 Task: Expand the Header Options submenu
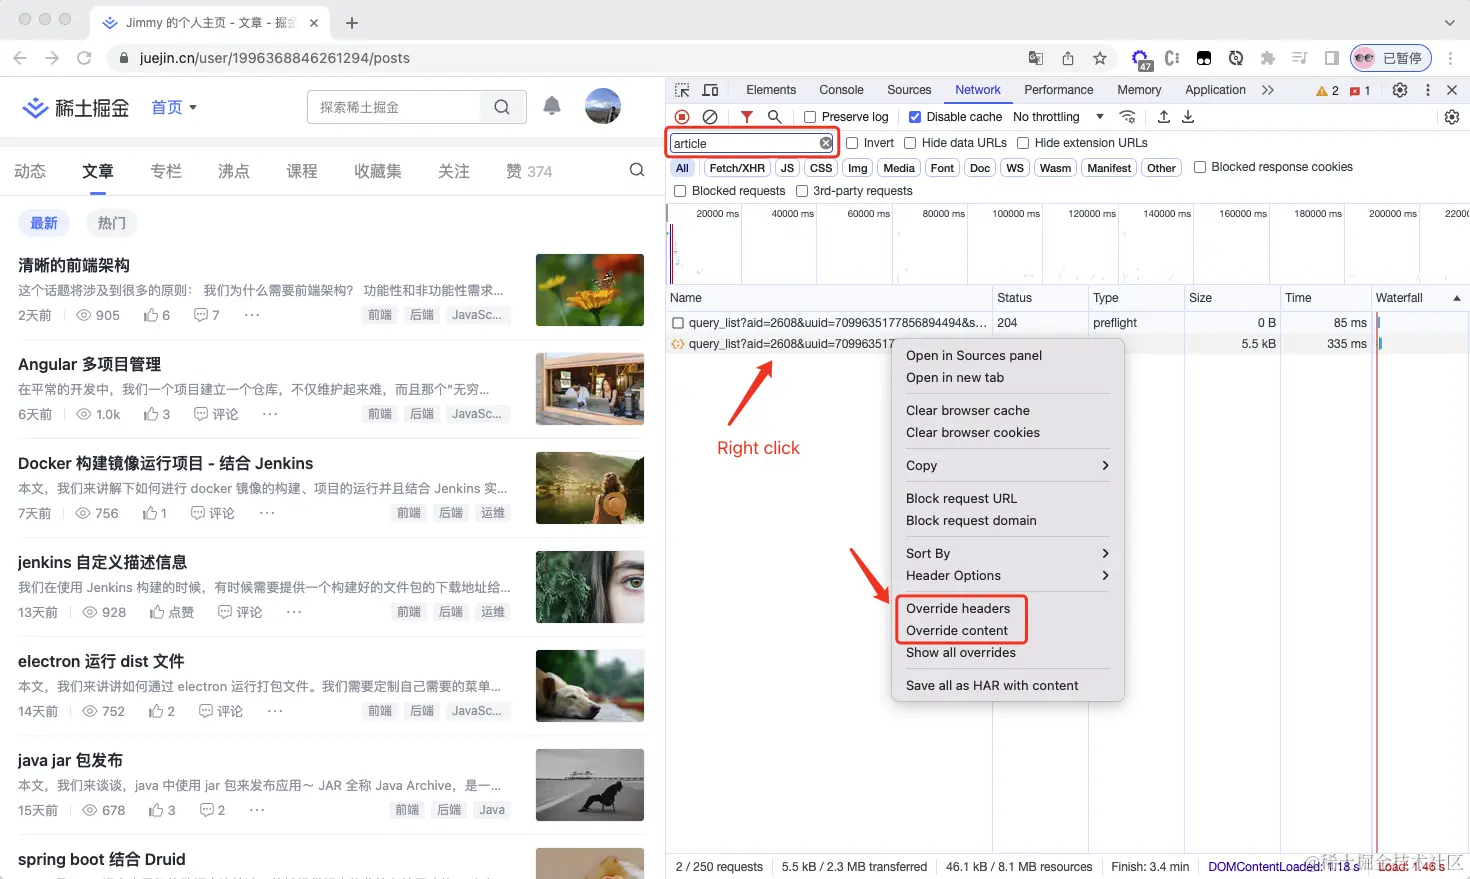tap(1008, 576)
